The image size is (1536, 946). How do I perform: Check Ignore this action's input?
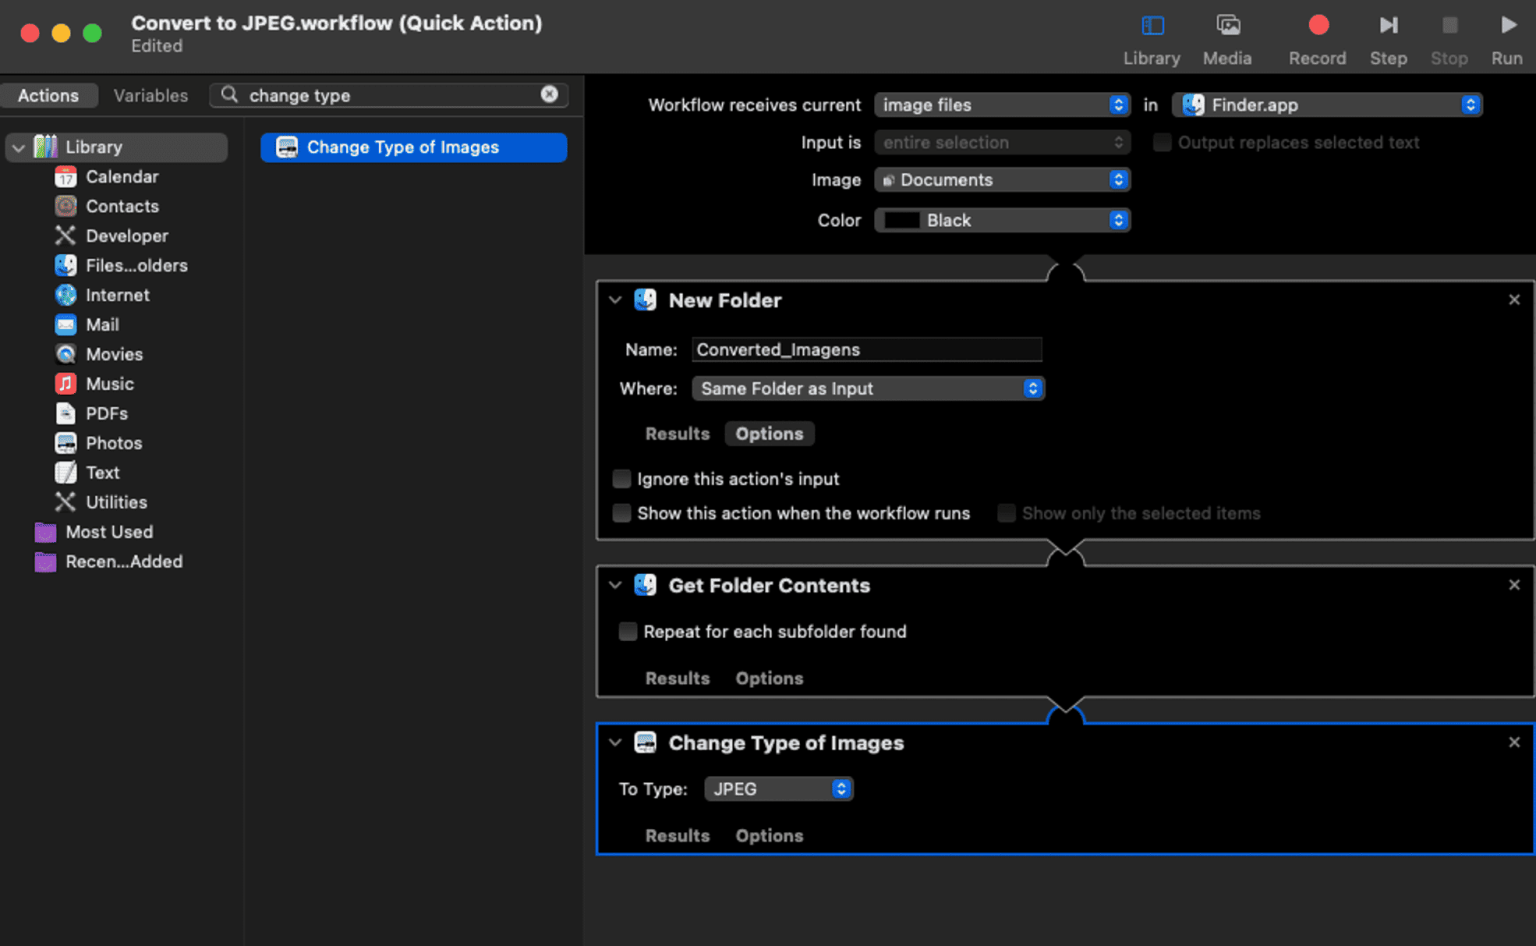pyautogui.click(x=621, y=479)
